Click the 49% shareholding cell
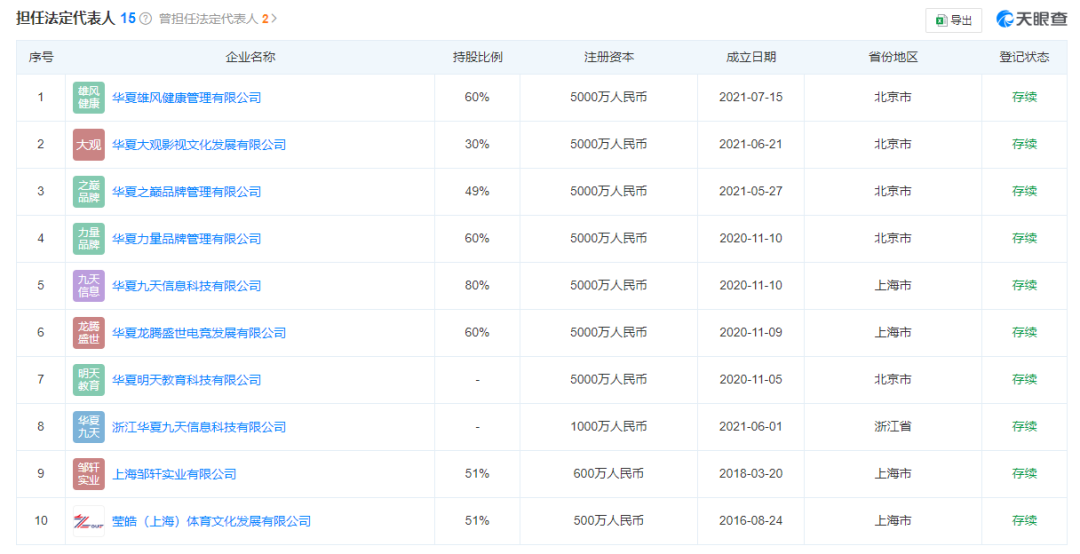The height and width of the screenshot is (554, 1080). (477, 191)
